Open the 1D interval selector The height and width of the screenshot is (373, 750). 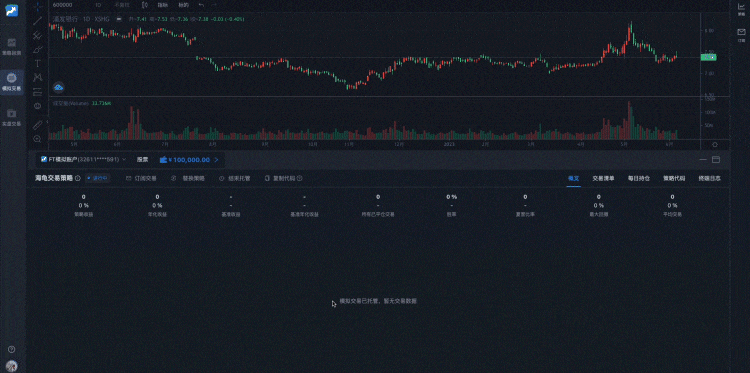click(98, 5)
